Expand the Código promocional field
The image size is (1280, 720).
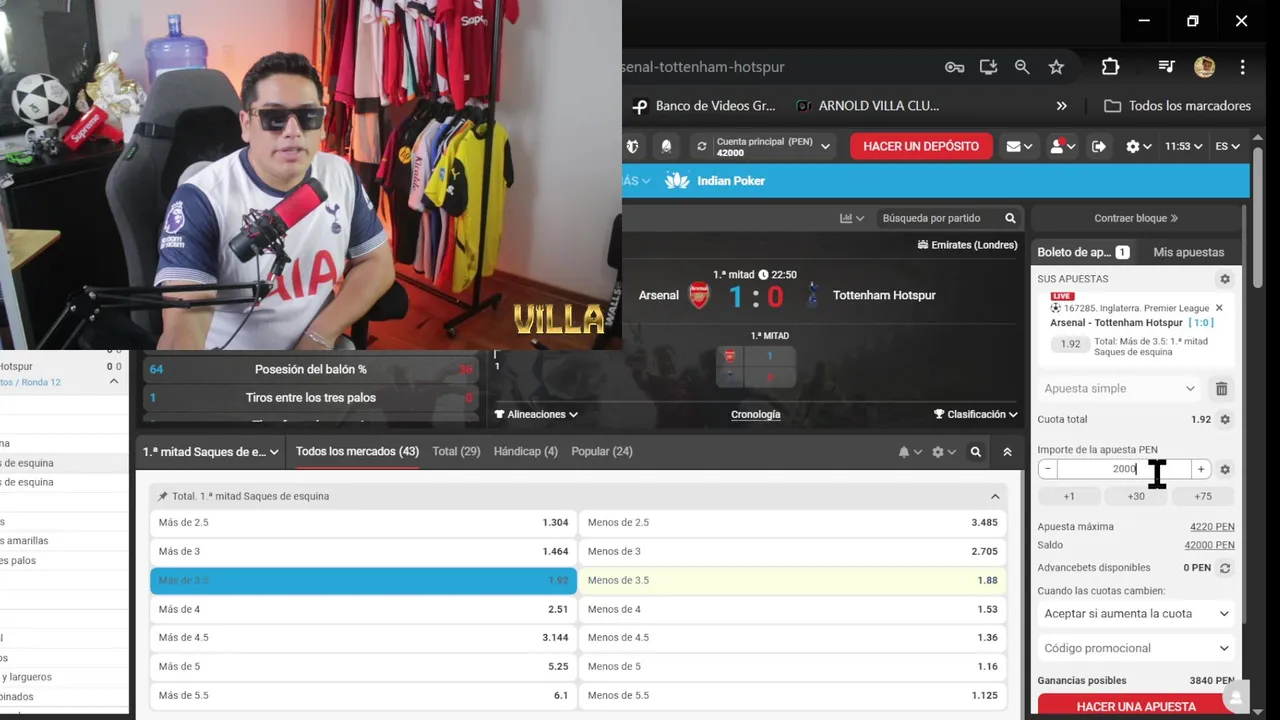pyautogui.click(x=1136, y=648)
